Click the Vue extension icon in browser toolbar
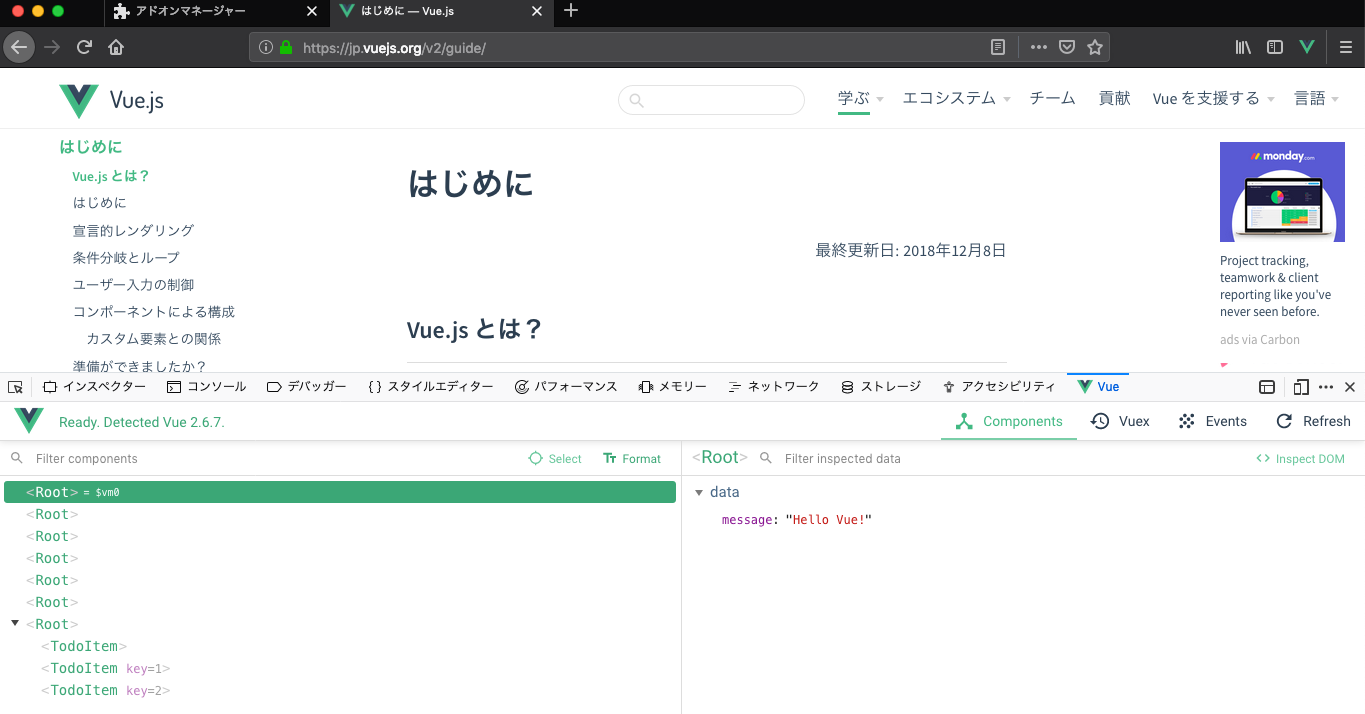This screenshot has width=1365, height=714. pos(1306,46)
